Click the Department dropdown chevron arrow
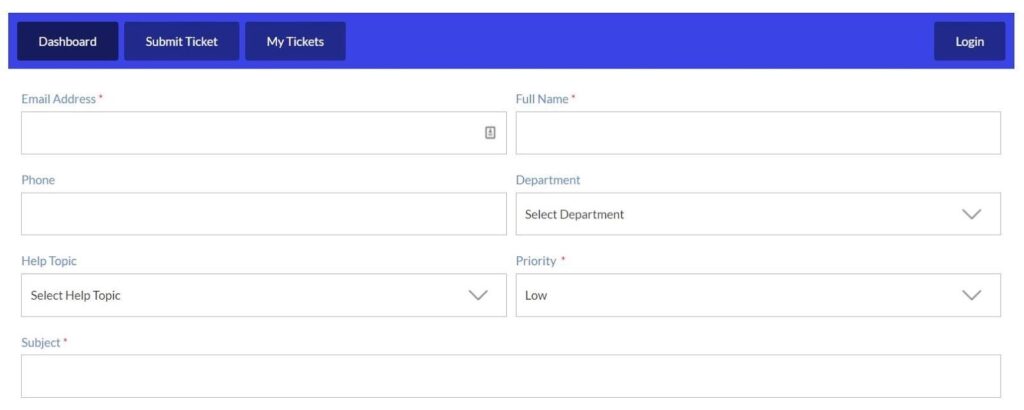1024x410 pixels. coord(971,214)
